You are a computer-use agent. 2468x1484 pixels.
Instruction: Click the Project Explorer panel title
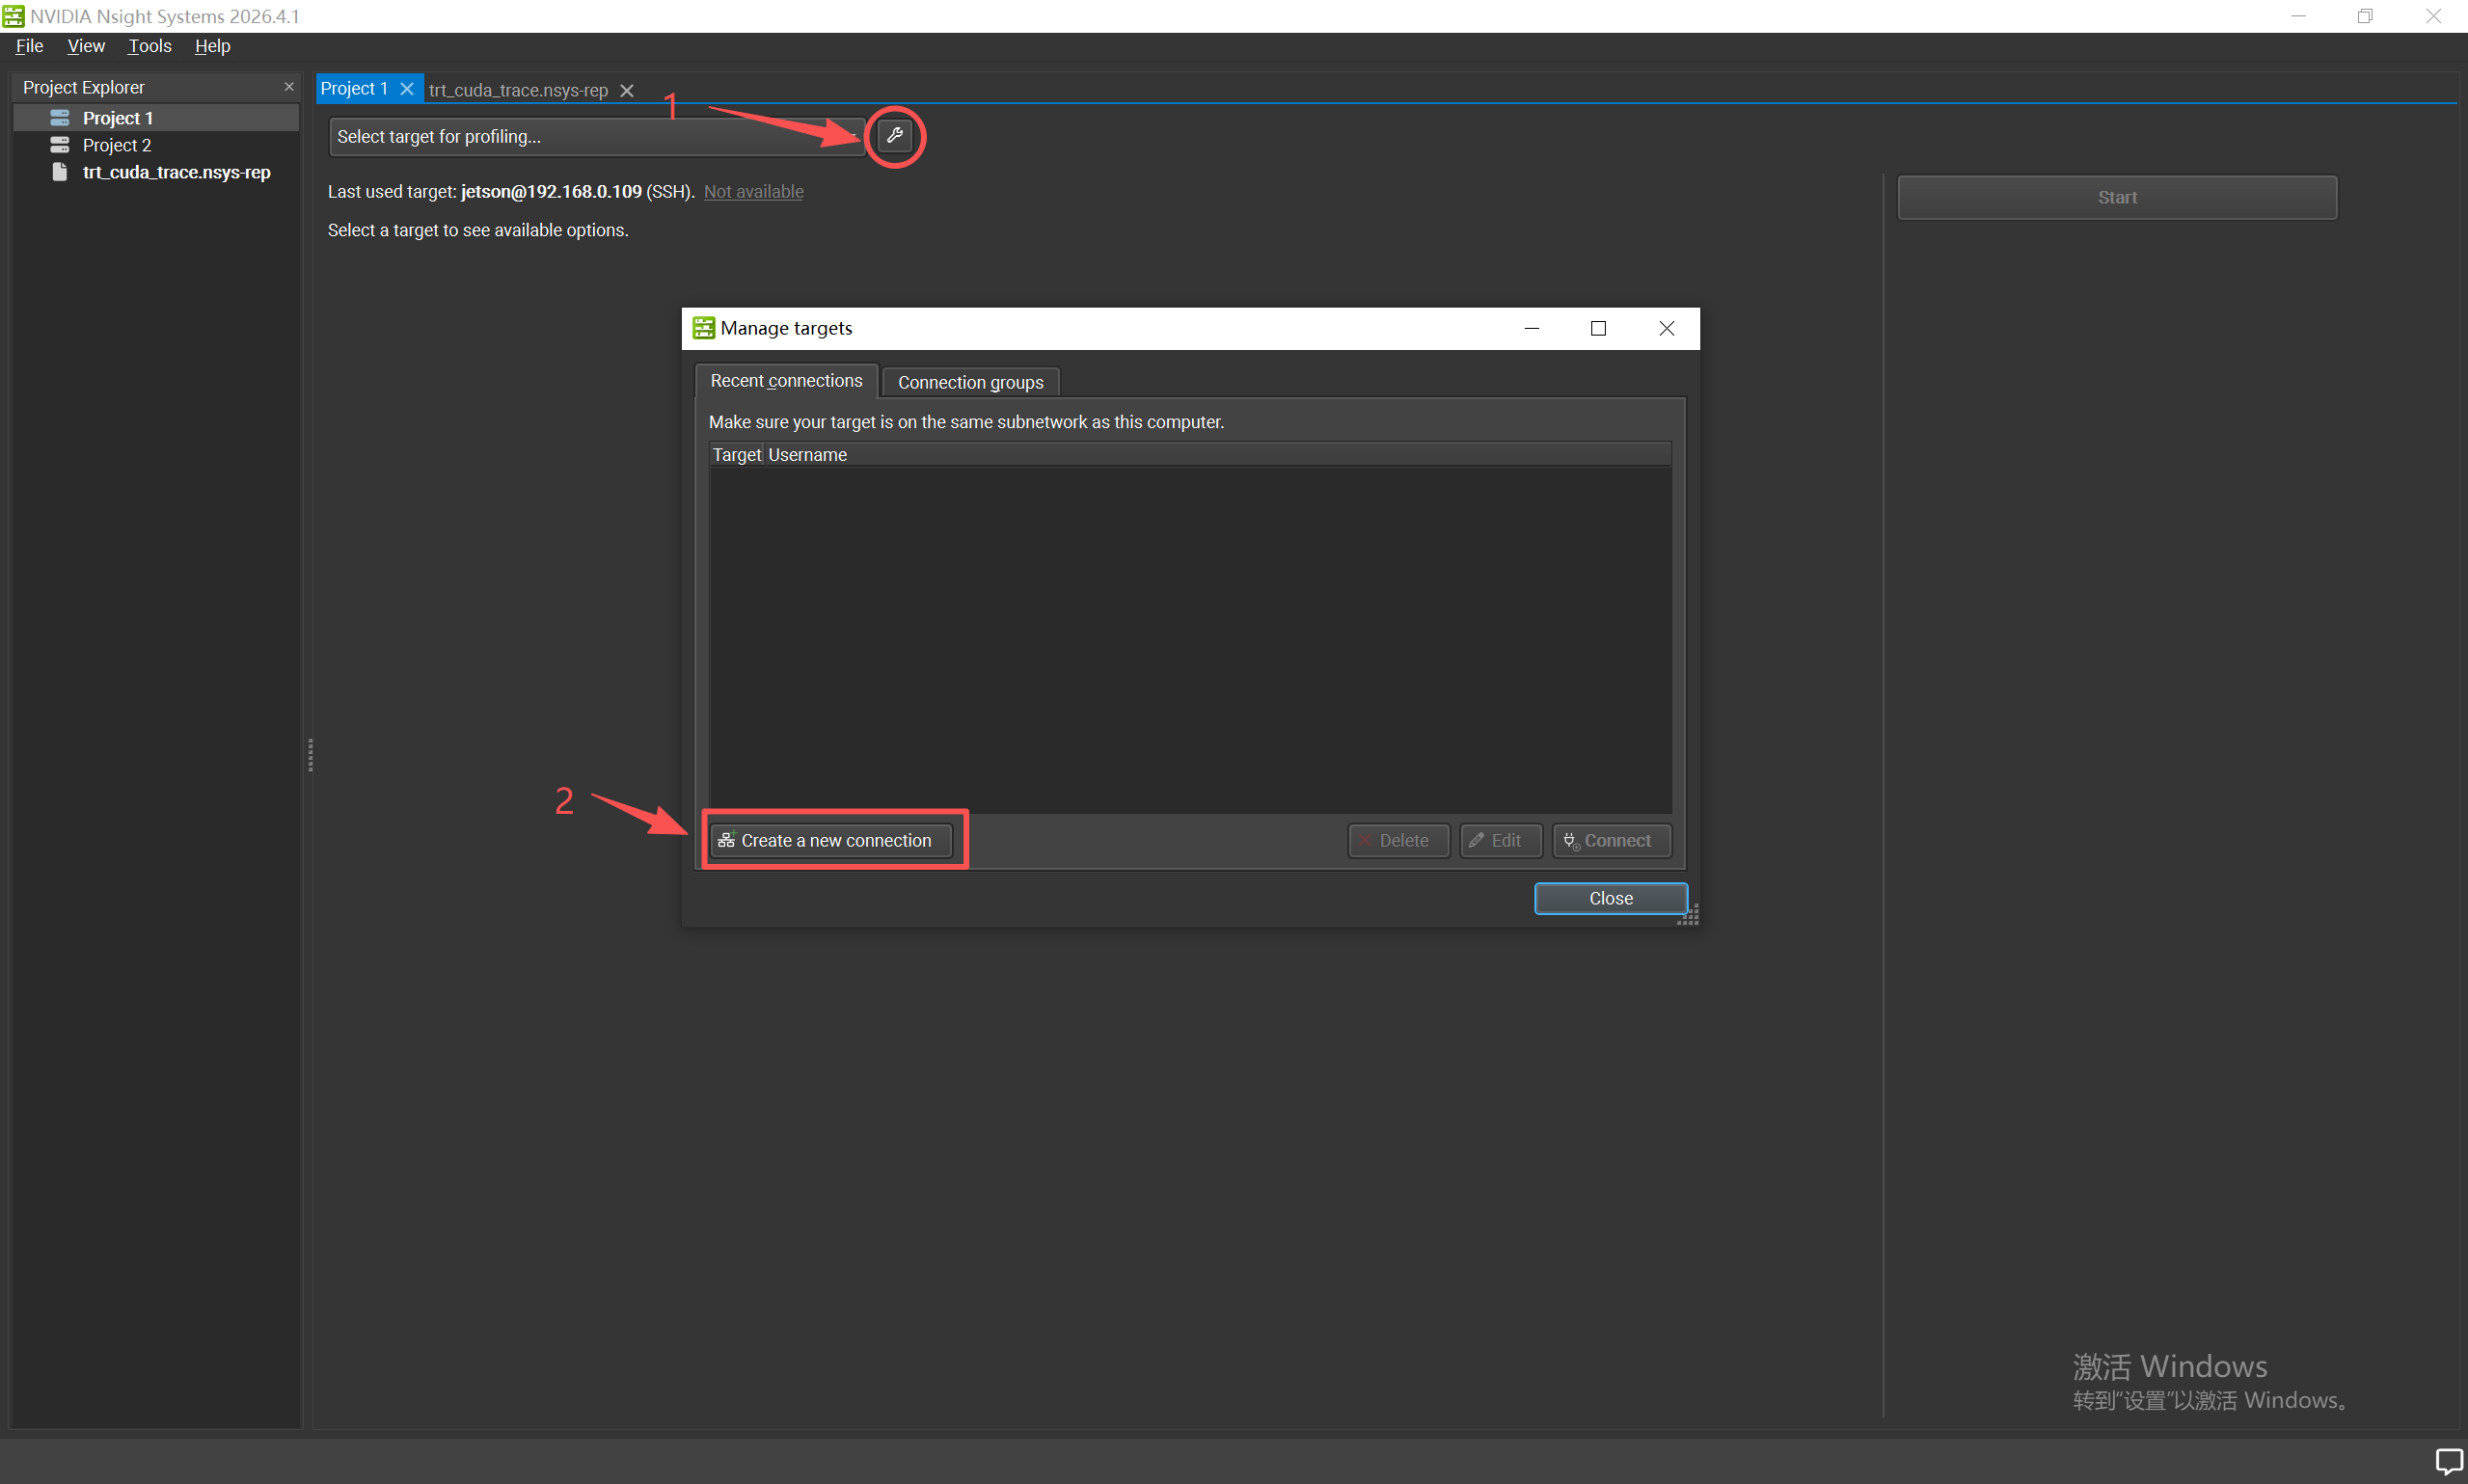pos(84,87)
